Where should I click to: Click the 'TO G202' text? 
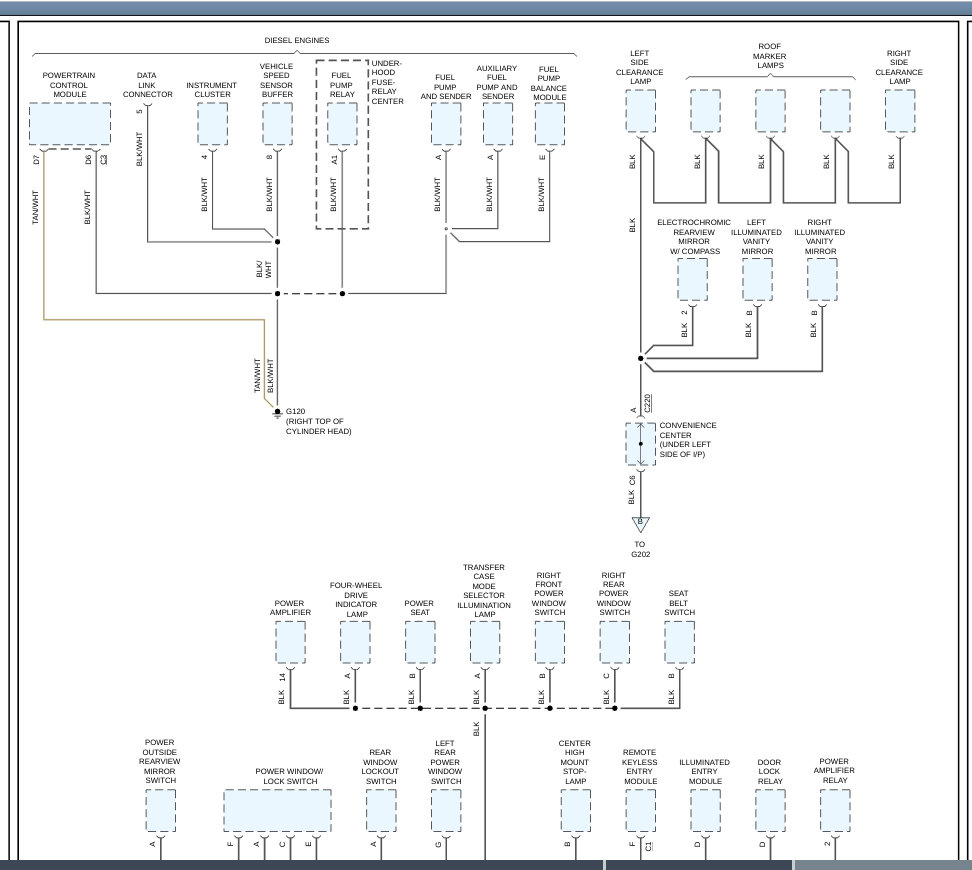click(x=640, y=549)
